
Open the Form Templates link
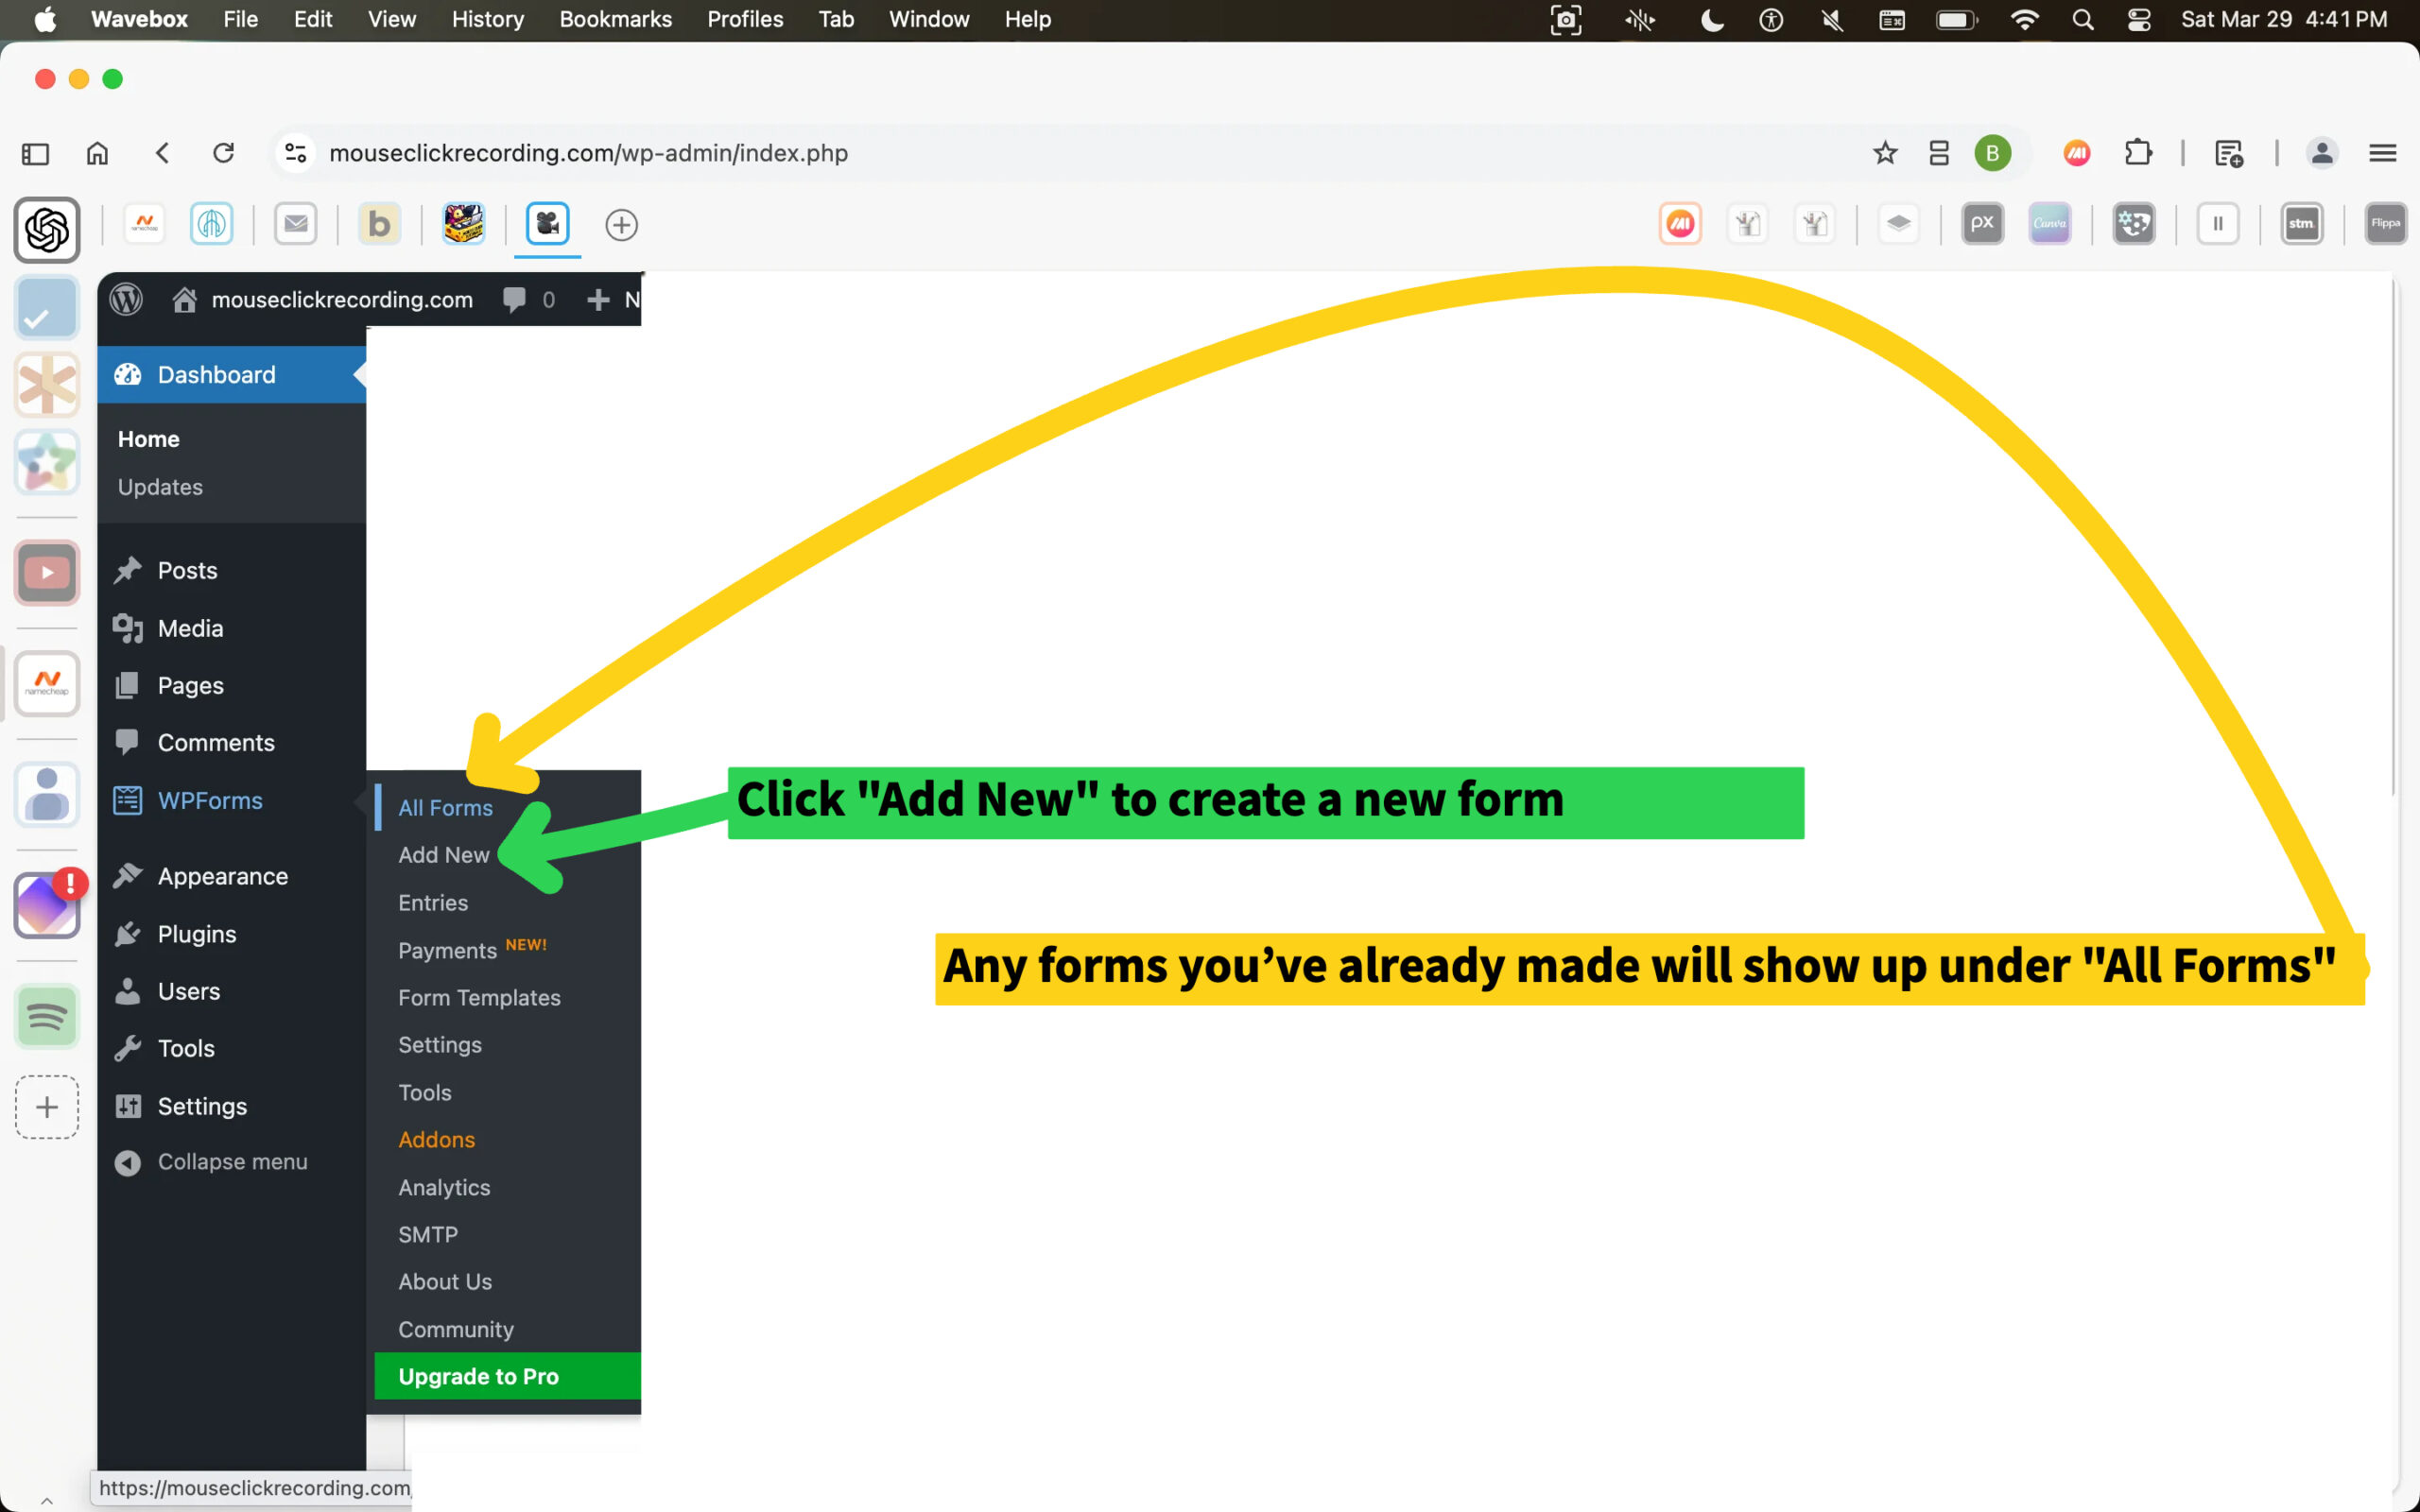(479, 997)
